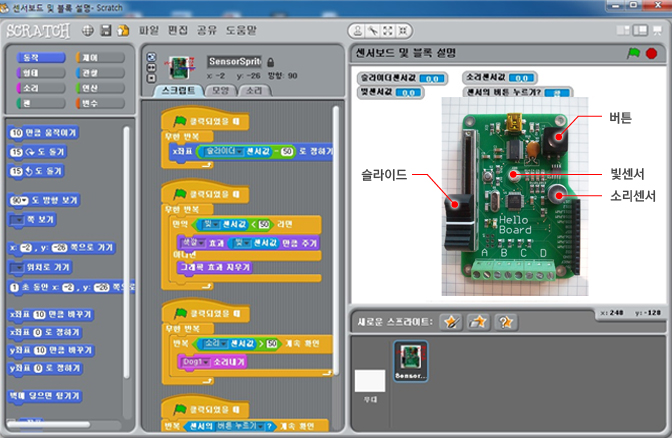The width and height of the screenshot is (672, 438).
Task: Select the 제어 block category
Action: point(100,57)
